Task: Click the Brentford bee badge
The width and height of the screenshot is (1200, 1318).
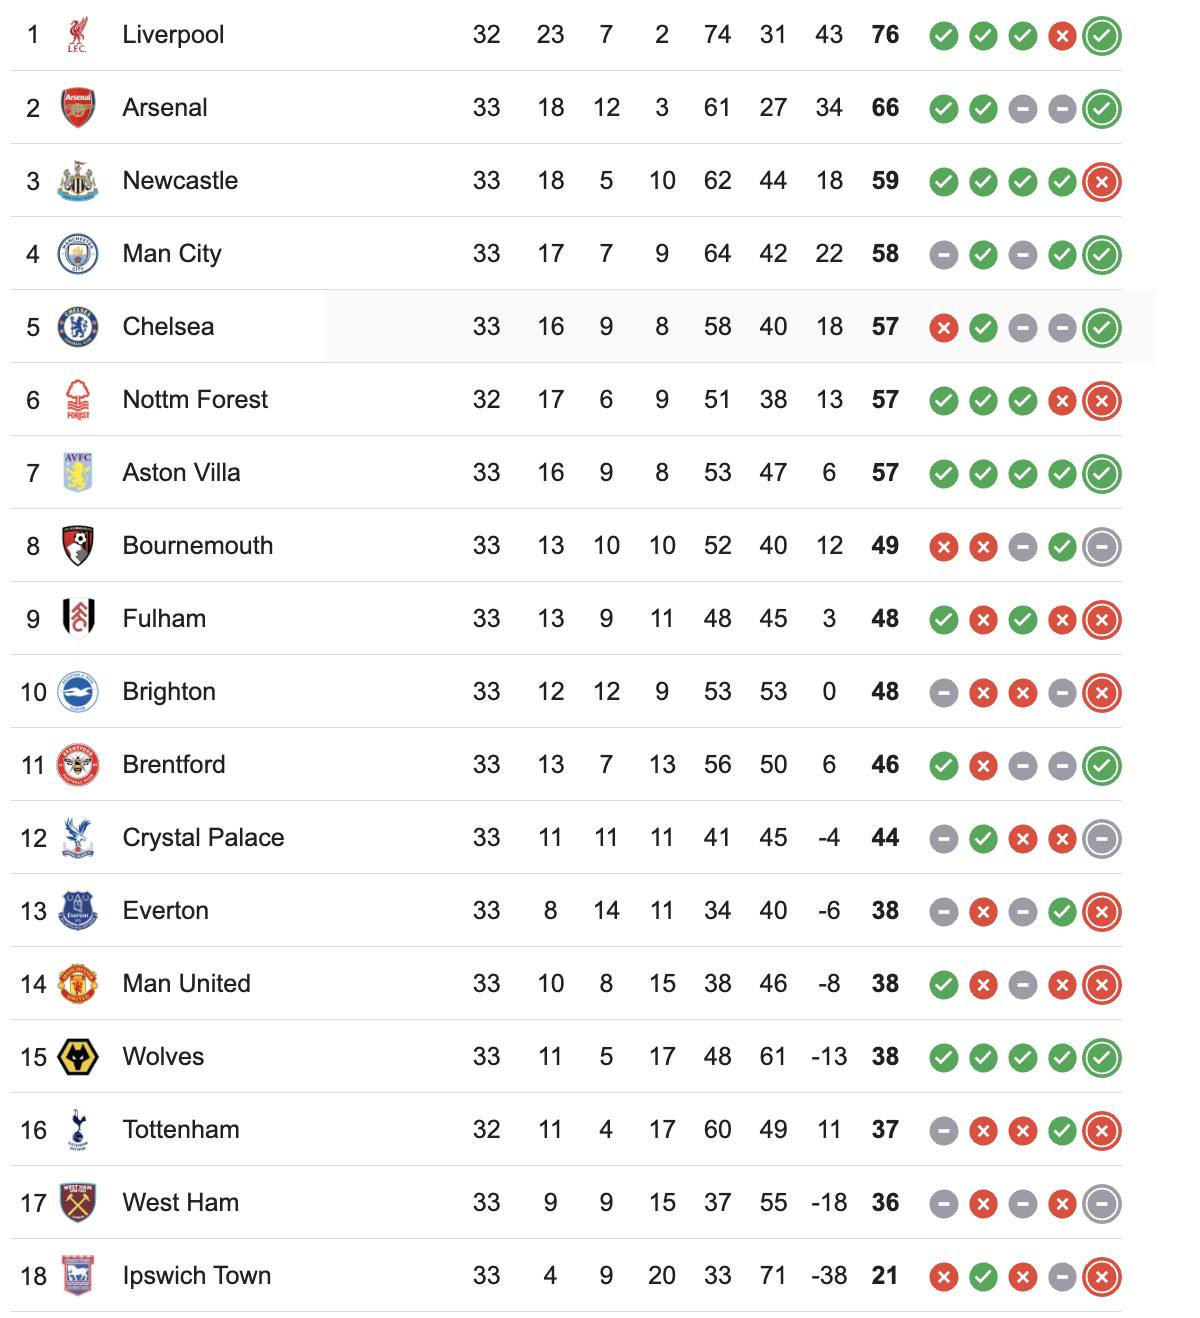Action: (77, 765)
